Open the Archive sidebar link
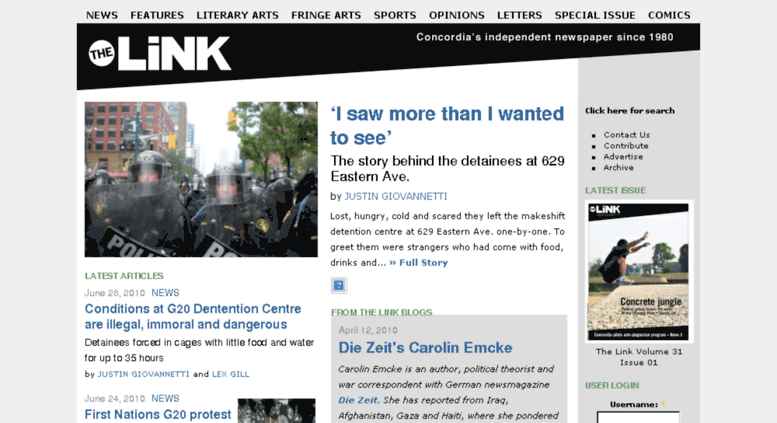 (x=618, y=167)
